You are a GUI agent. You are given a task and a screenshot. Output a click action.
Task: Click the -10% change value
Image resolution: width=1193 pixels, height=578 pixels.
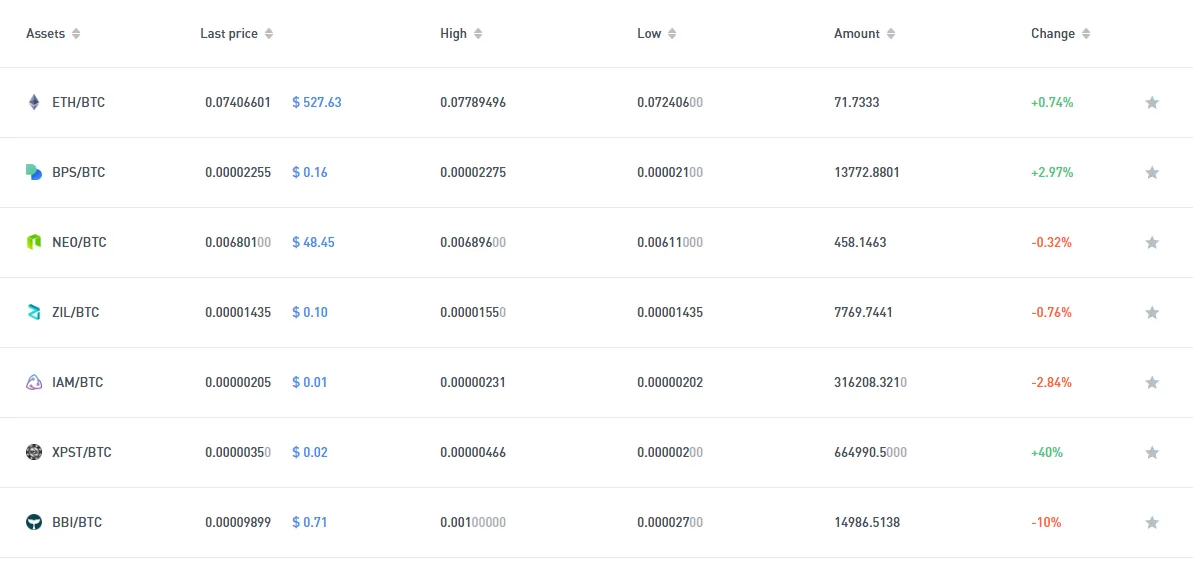tap(1046, 522)
